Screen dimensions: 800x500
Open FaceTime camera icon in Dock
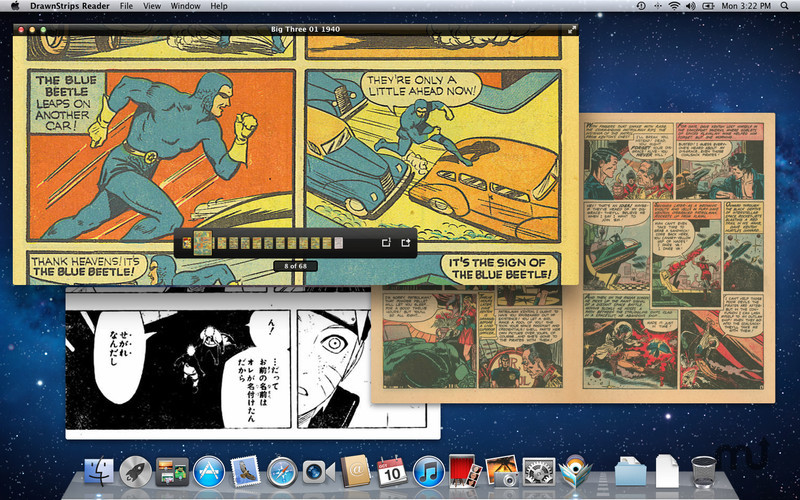pyautogui.click(x=319, y=471)
